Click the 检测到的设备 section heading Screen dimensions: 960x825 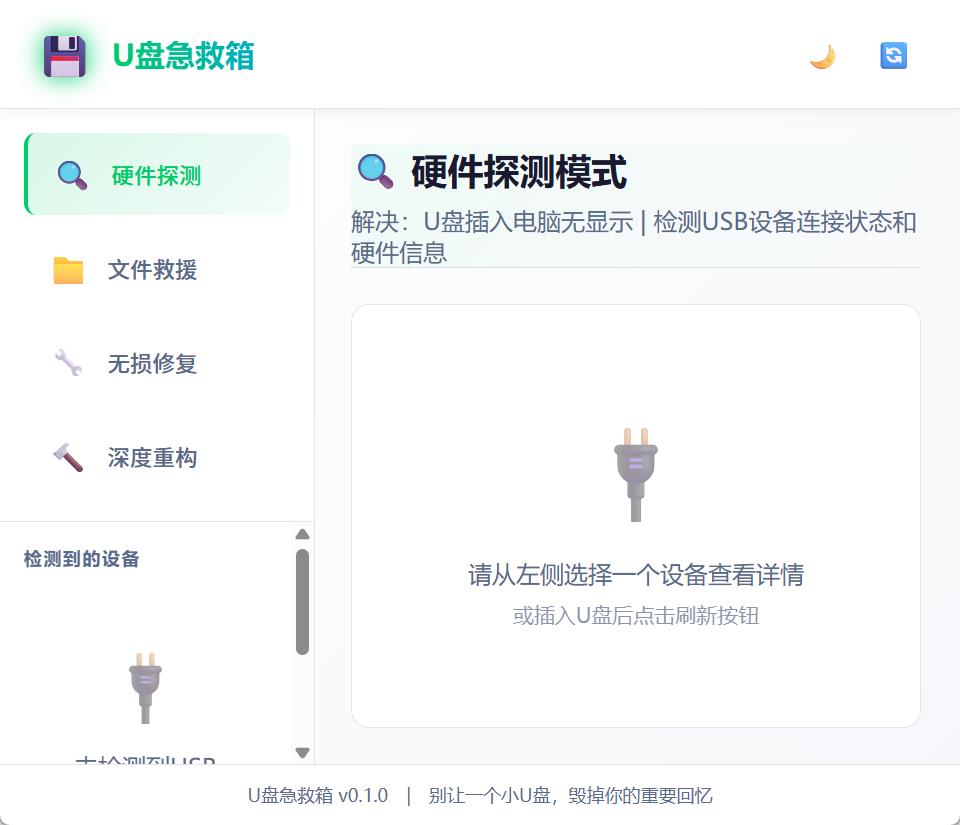(x=81, y=559)
